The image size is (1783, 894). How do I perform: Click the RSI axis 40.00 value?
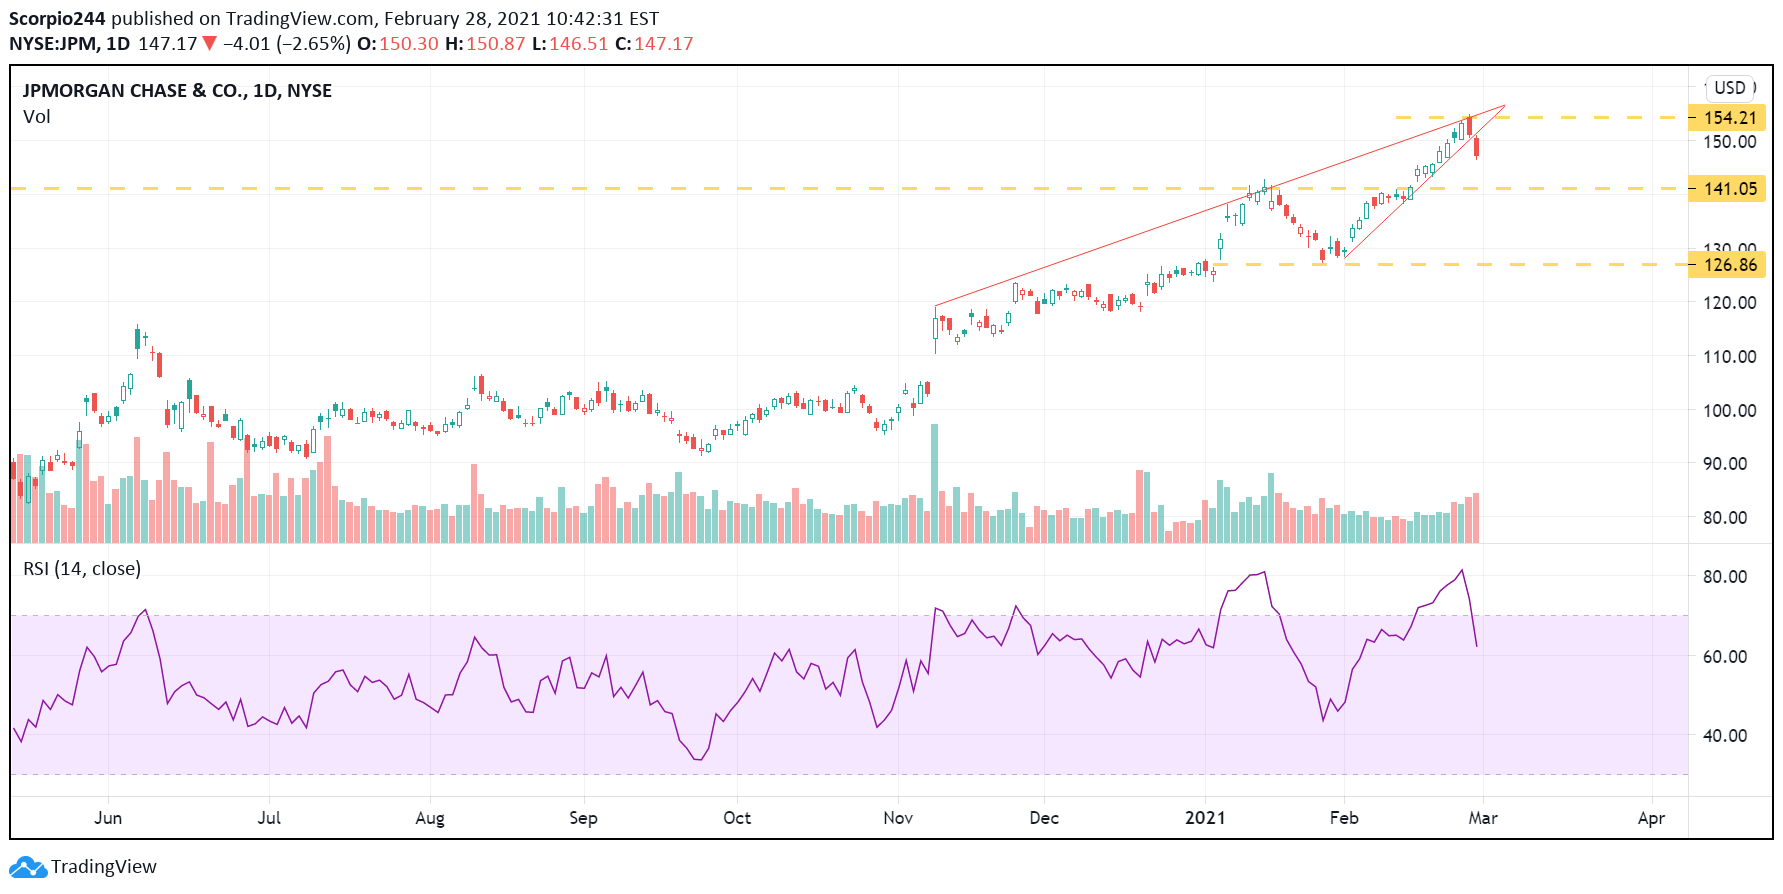point(1725,736)
